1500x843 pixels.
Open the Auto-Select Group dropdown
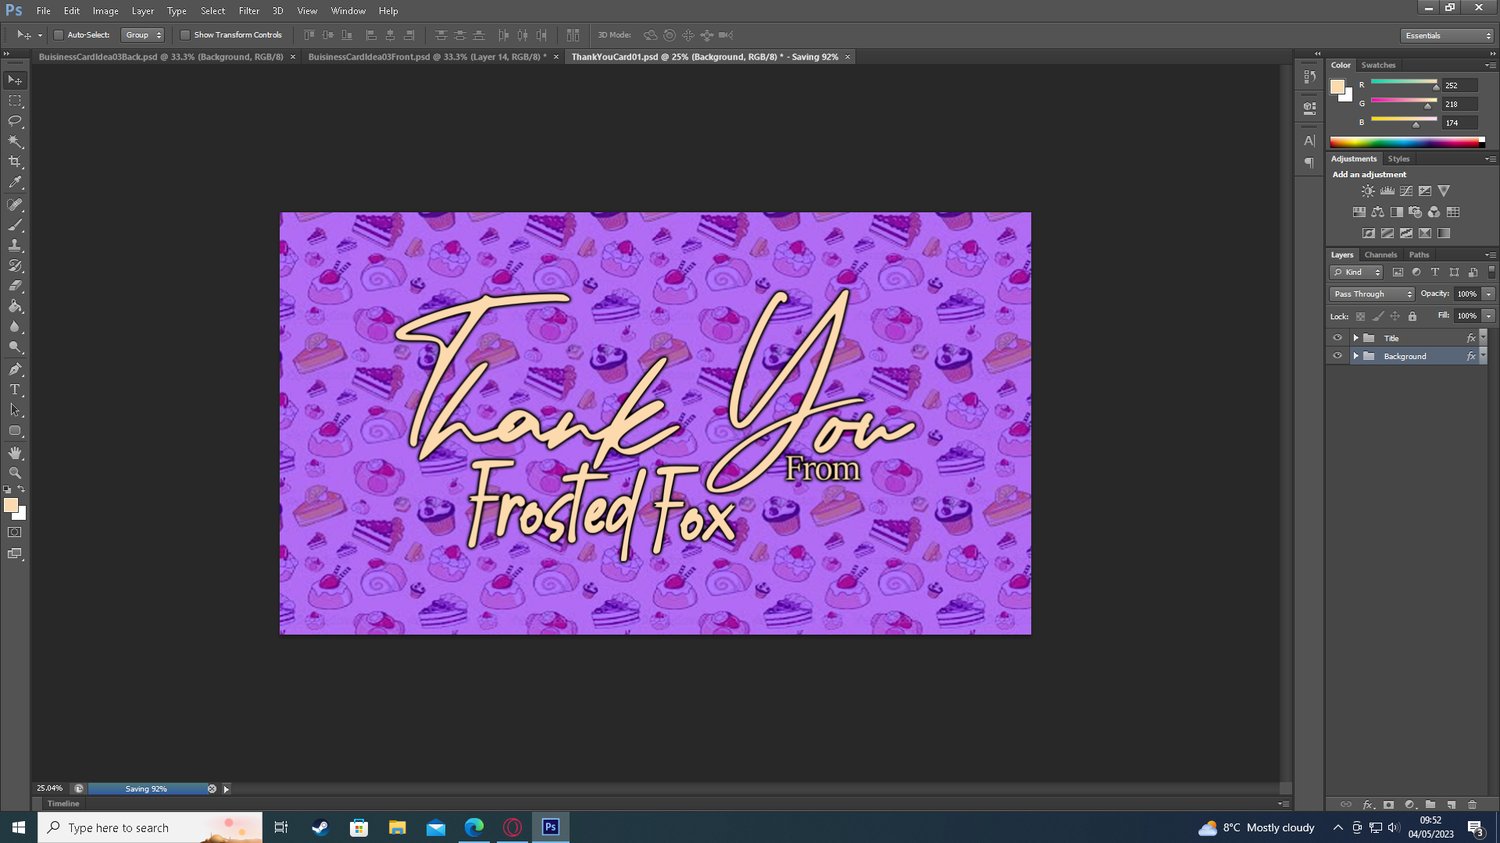click(142, 35)
